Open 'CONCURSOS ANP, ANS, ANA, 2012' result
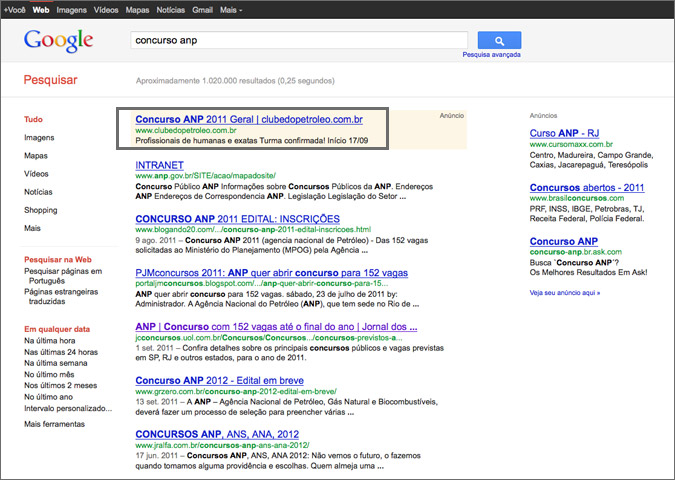675x480 pixels. (217, 434)
